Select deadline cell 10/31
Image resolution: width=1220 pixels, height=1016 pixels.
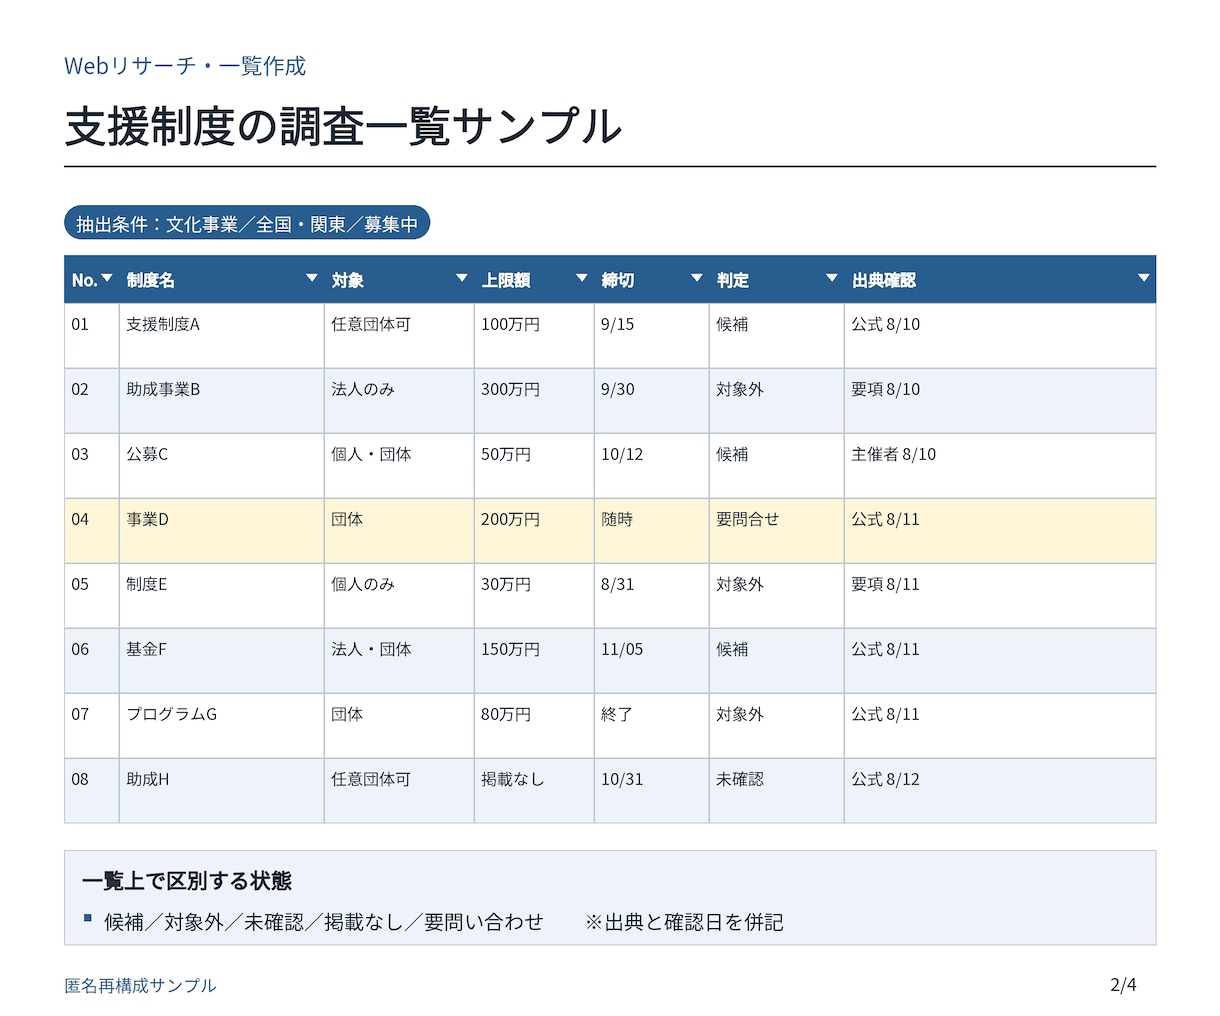[652, 790]
